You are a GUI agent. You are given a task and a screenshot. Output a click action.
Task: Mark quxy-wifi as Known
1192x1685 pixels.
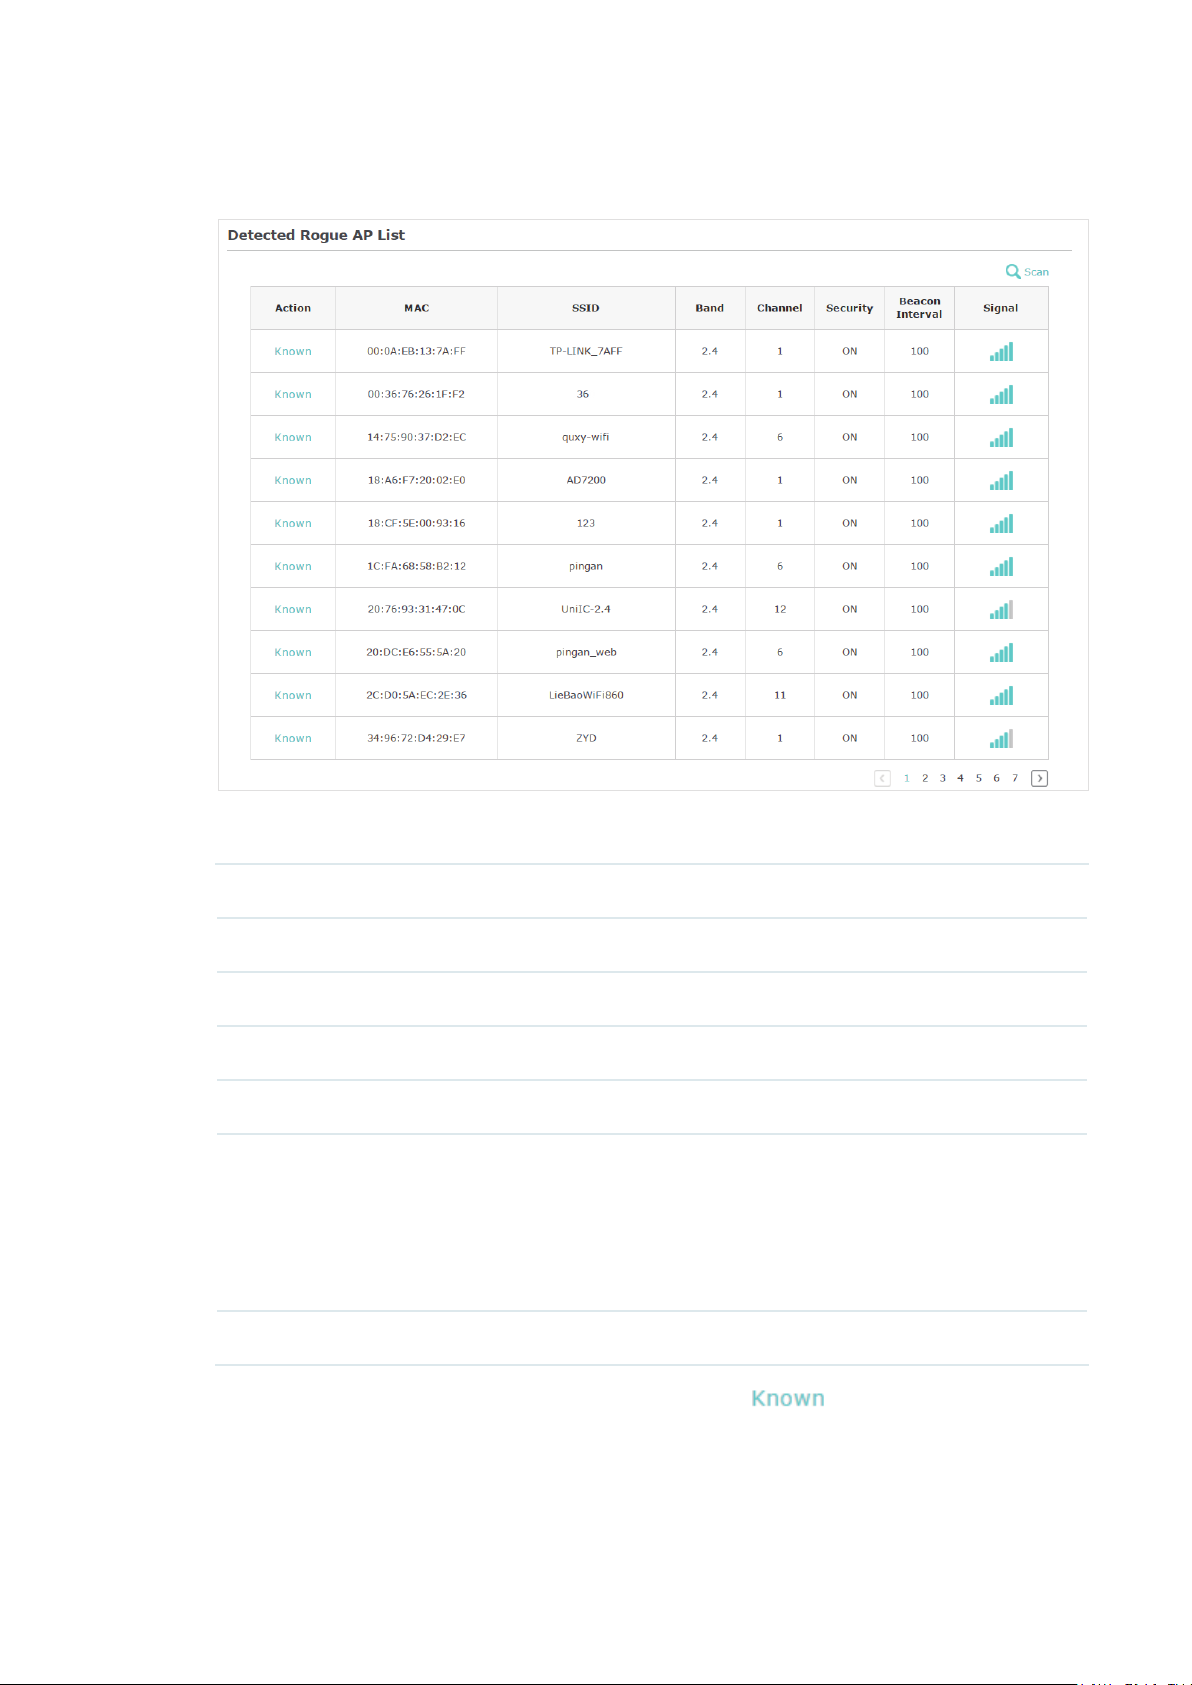pos(293,437)
